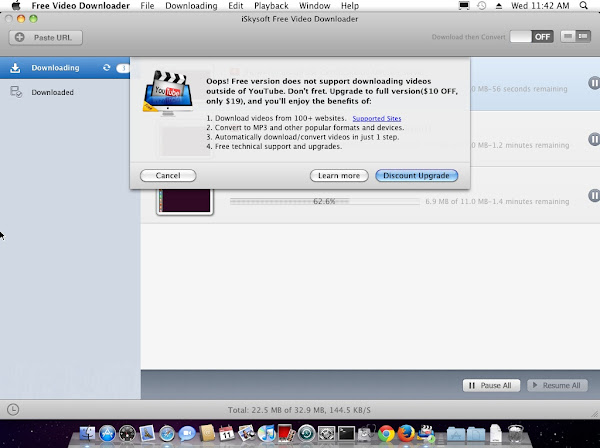600x448 pixels.
Task: Open Photo Booth from the dock
Action: pos(286,433)
